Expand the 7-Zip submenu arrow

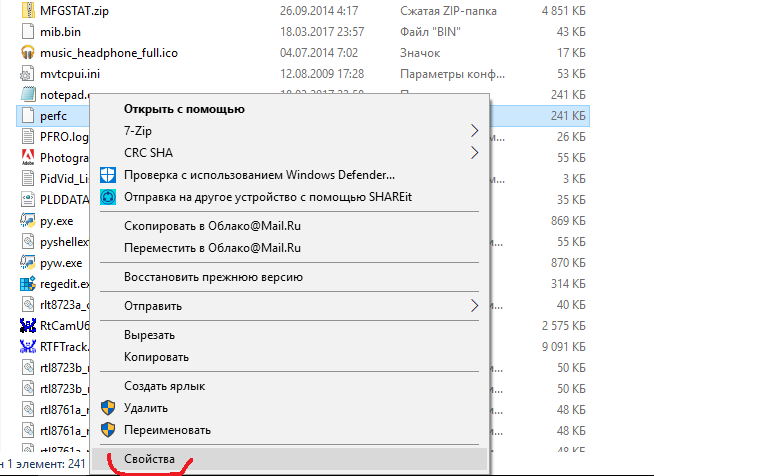click(474, 131)
